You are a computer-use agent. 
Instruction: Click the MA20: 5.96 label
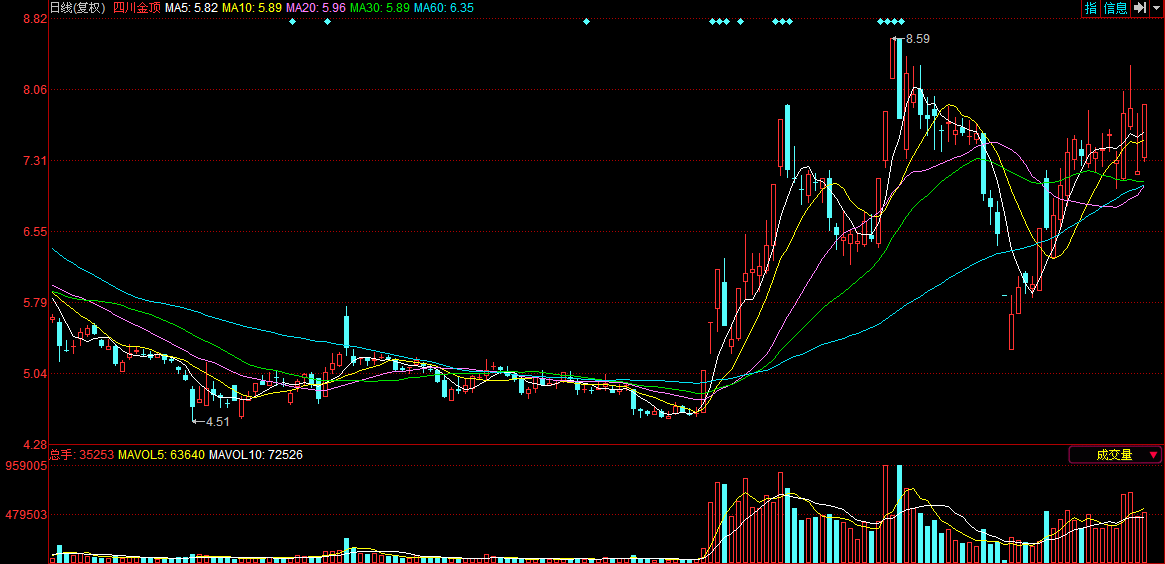coord(316,8)
